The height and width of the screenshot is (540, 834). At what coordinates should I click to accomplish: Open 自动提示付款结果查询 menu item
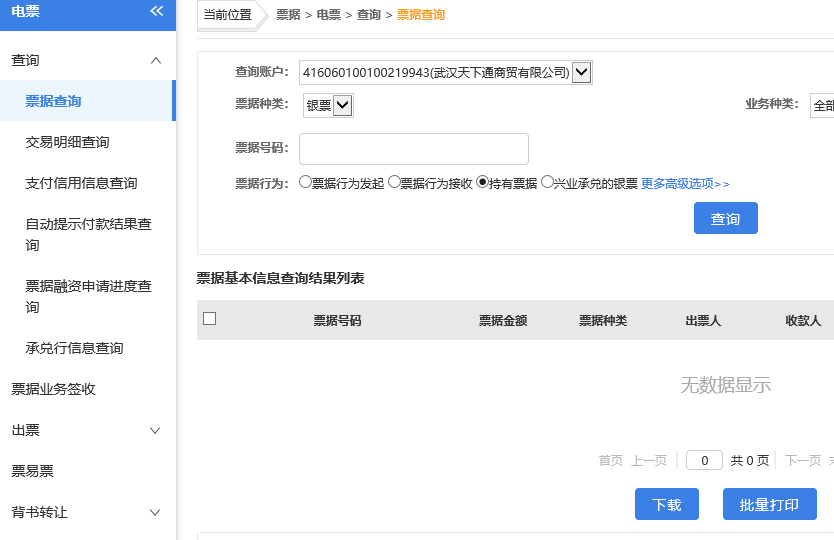tap(88, 234)
